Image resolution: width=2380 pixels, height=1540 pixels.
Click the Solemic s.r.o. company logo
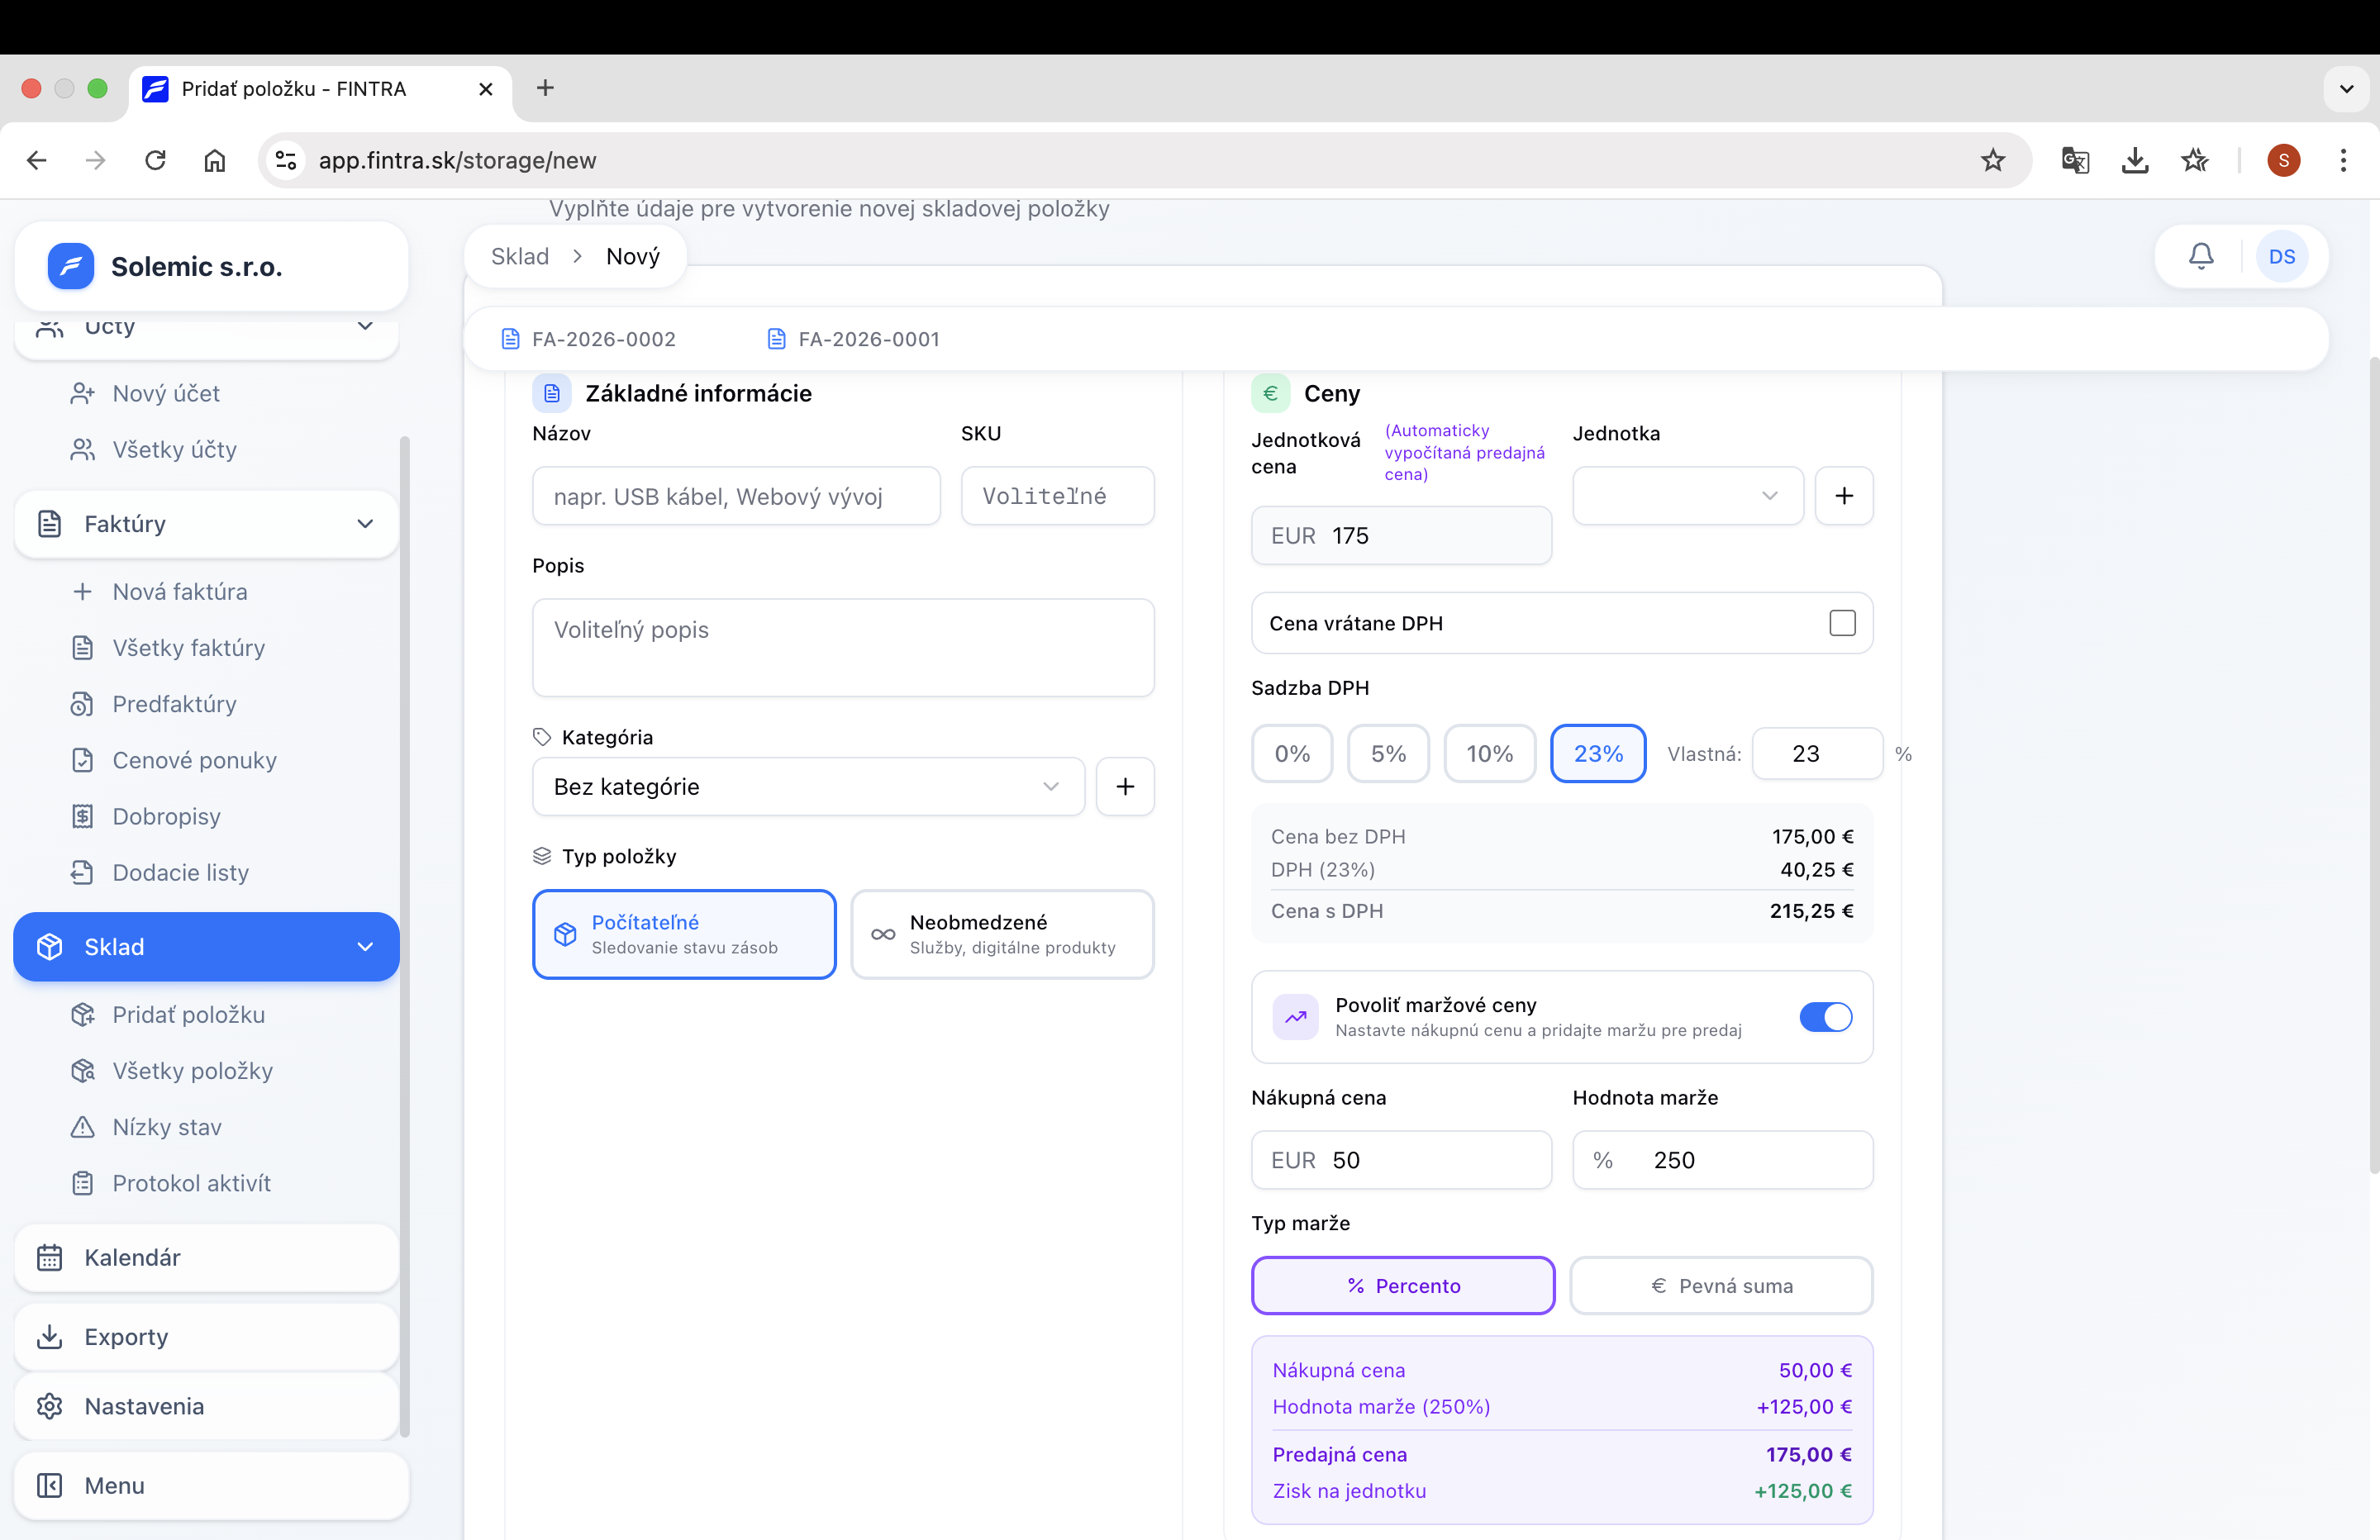(x=70, y=266)
